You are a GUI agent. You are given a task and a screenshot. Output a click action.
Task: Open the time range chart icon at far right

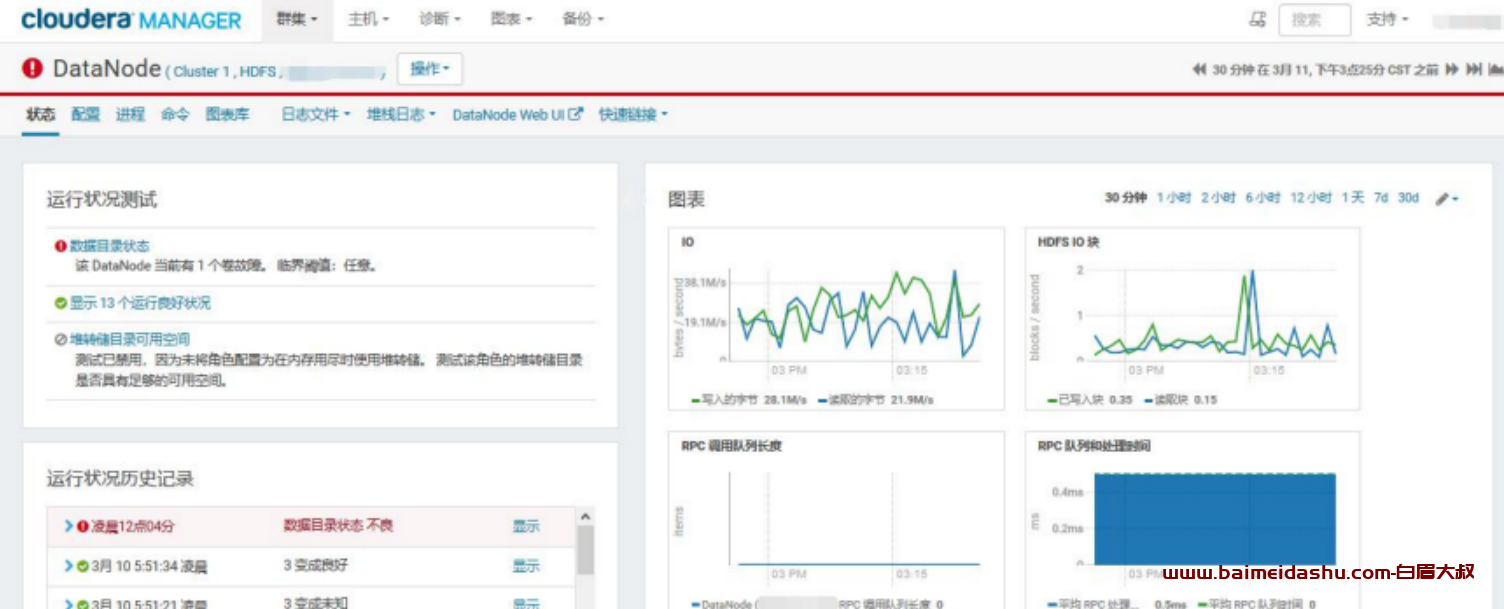1496,69
